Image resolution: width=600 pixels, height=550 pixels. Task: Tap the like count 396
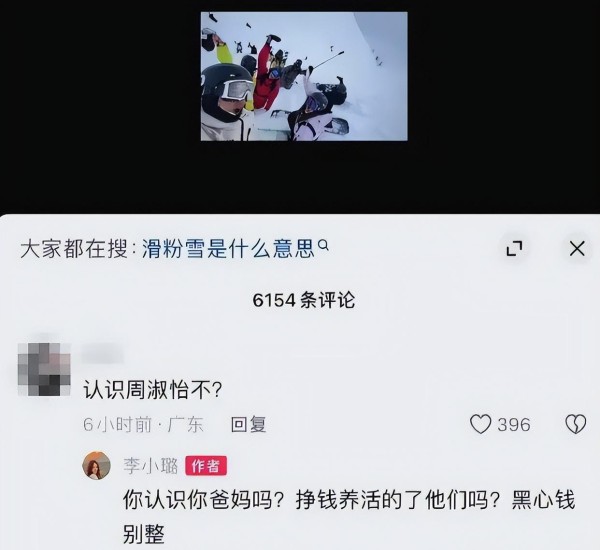click(x=514, y=424)
